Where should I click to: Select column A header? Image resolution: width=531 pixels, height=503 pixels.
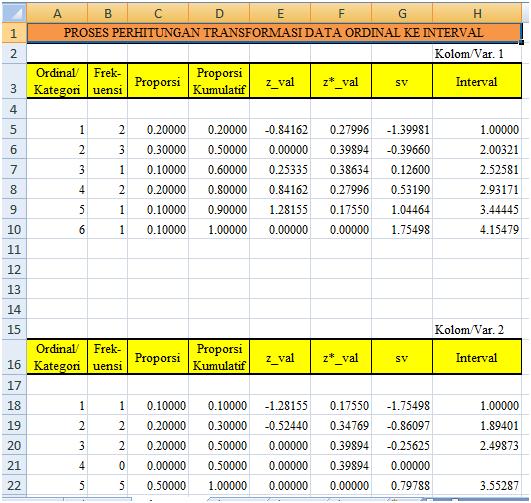tap(57, 14)
